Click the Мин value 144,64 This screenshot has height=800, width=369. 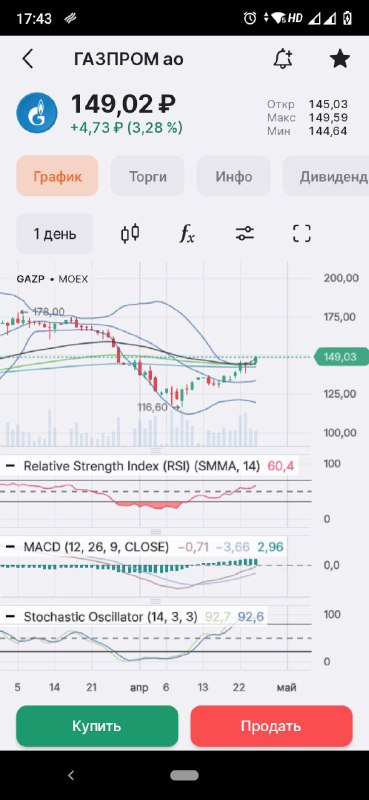click(328, 131)
